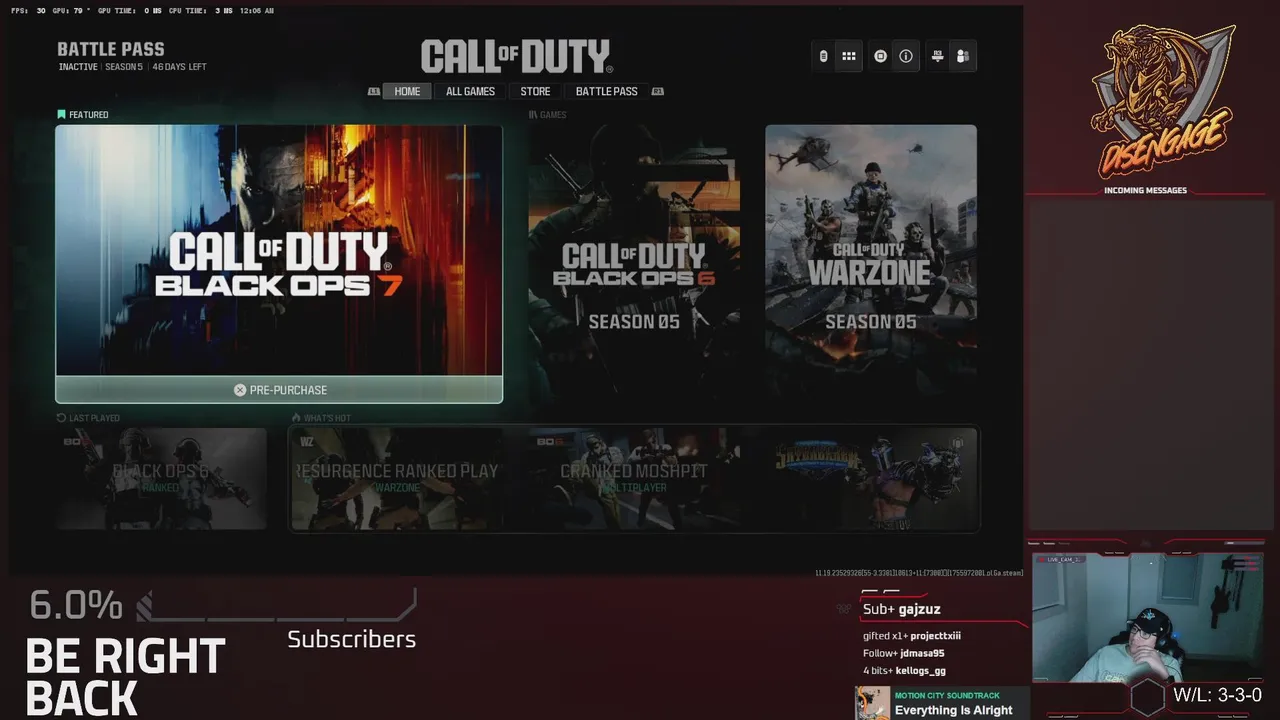Switch to the ALL GAMES tab
This screenshot has height=720, width=1280.
pyautogui.click(x=470, y=91)
